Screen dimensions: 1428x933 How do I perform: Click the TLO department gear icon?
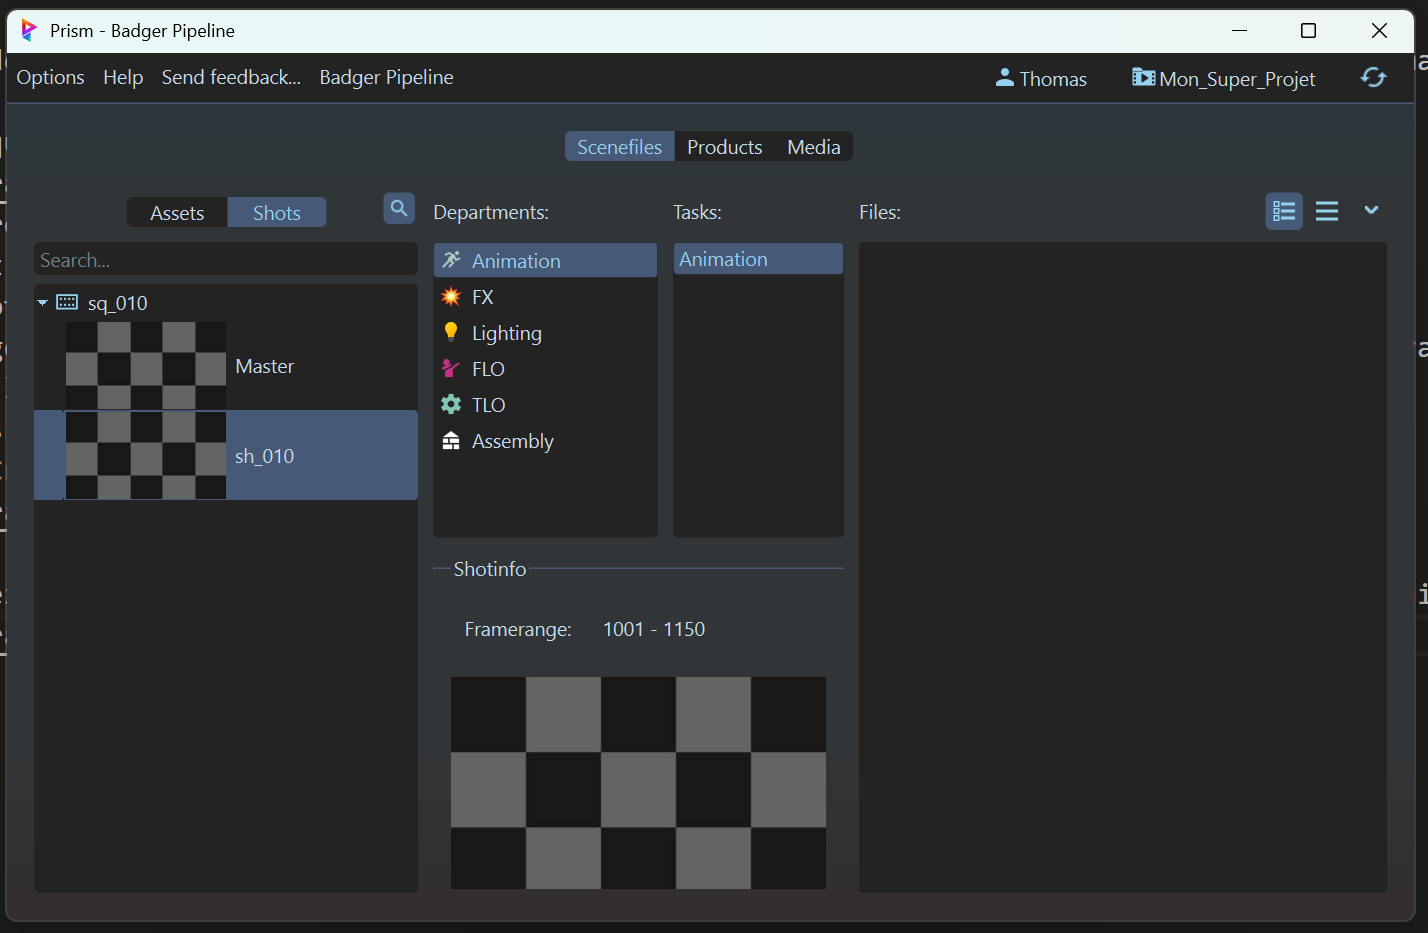click(x=451, y=405)
